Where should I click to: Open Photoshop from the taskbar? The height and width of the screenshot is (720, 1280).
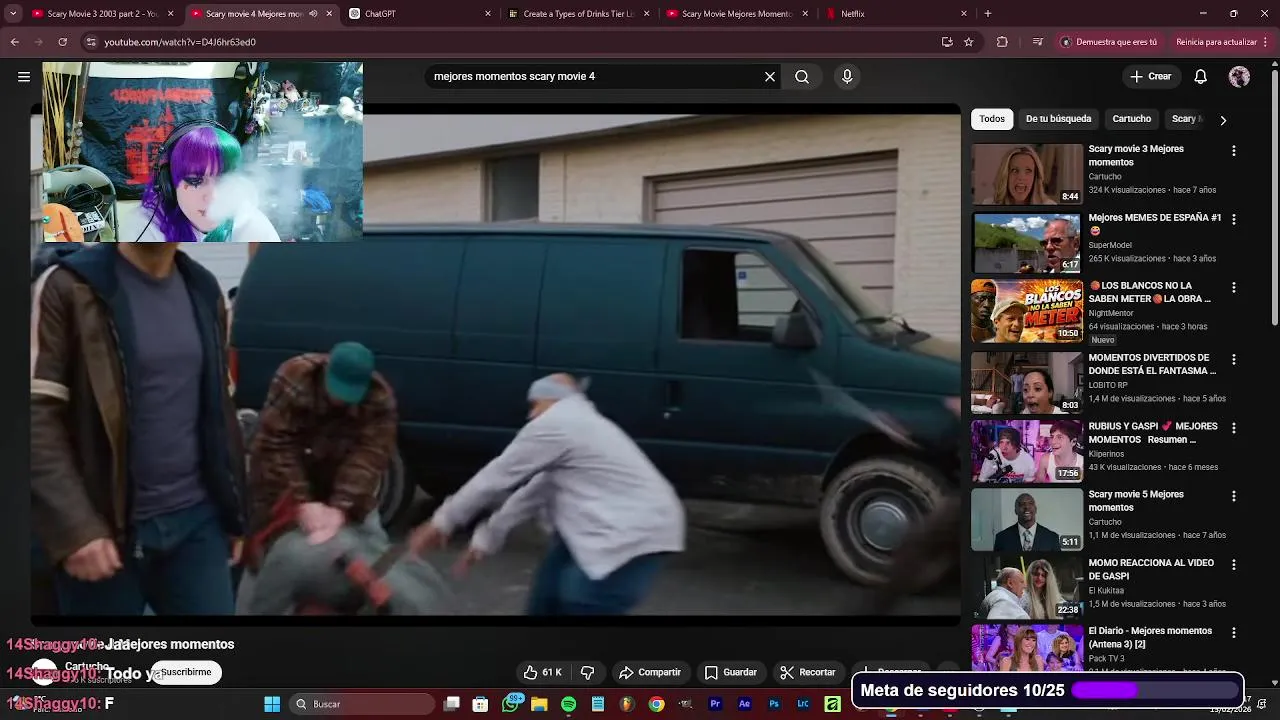click(x=774, y=704)
